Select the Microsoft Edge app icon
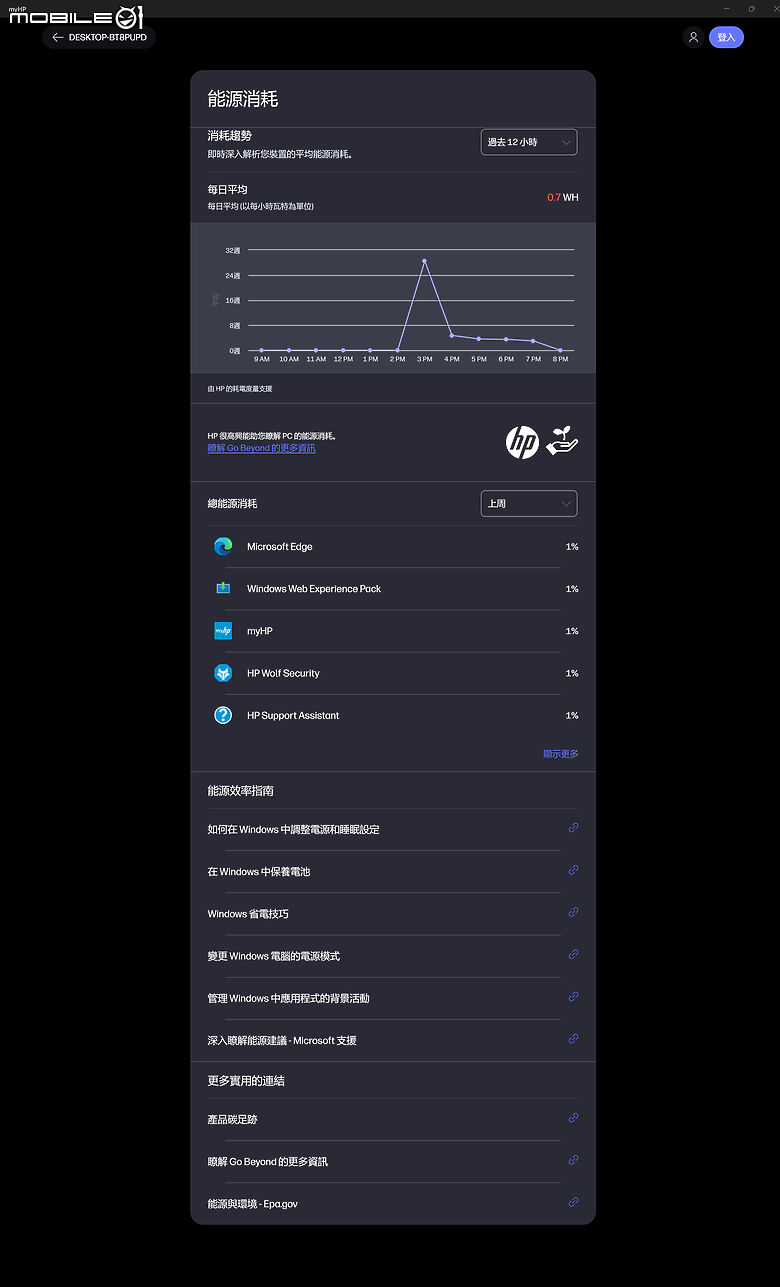Image resolution: width=780 pixels, height=1287 pixels. pyautogui.click(x=223, y=546)
